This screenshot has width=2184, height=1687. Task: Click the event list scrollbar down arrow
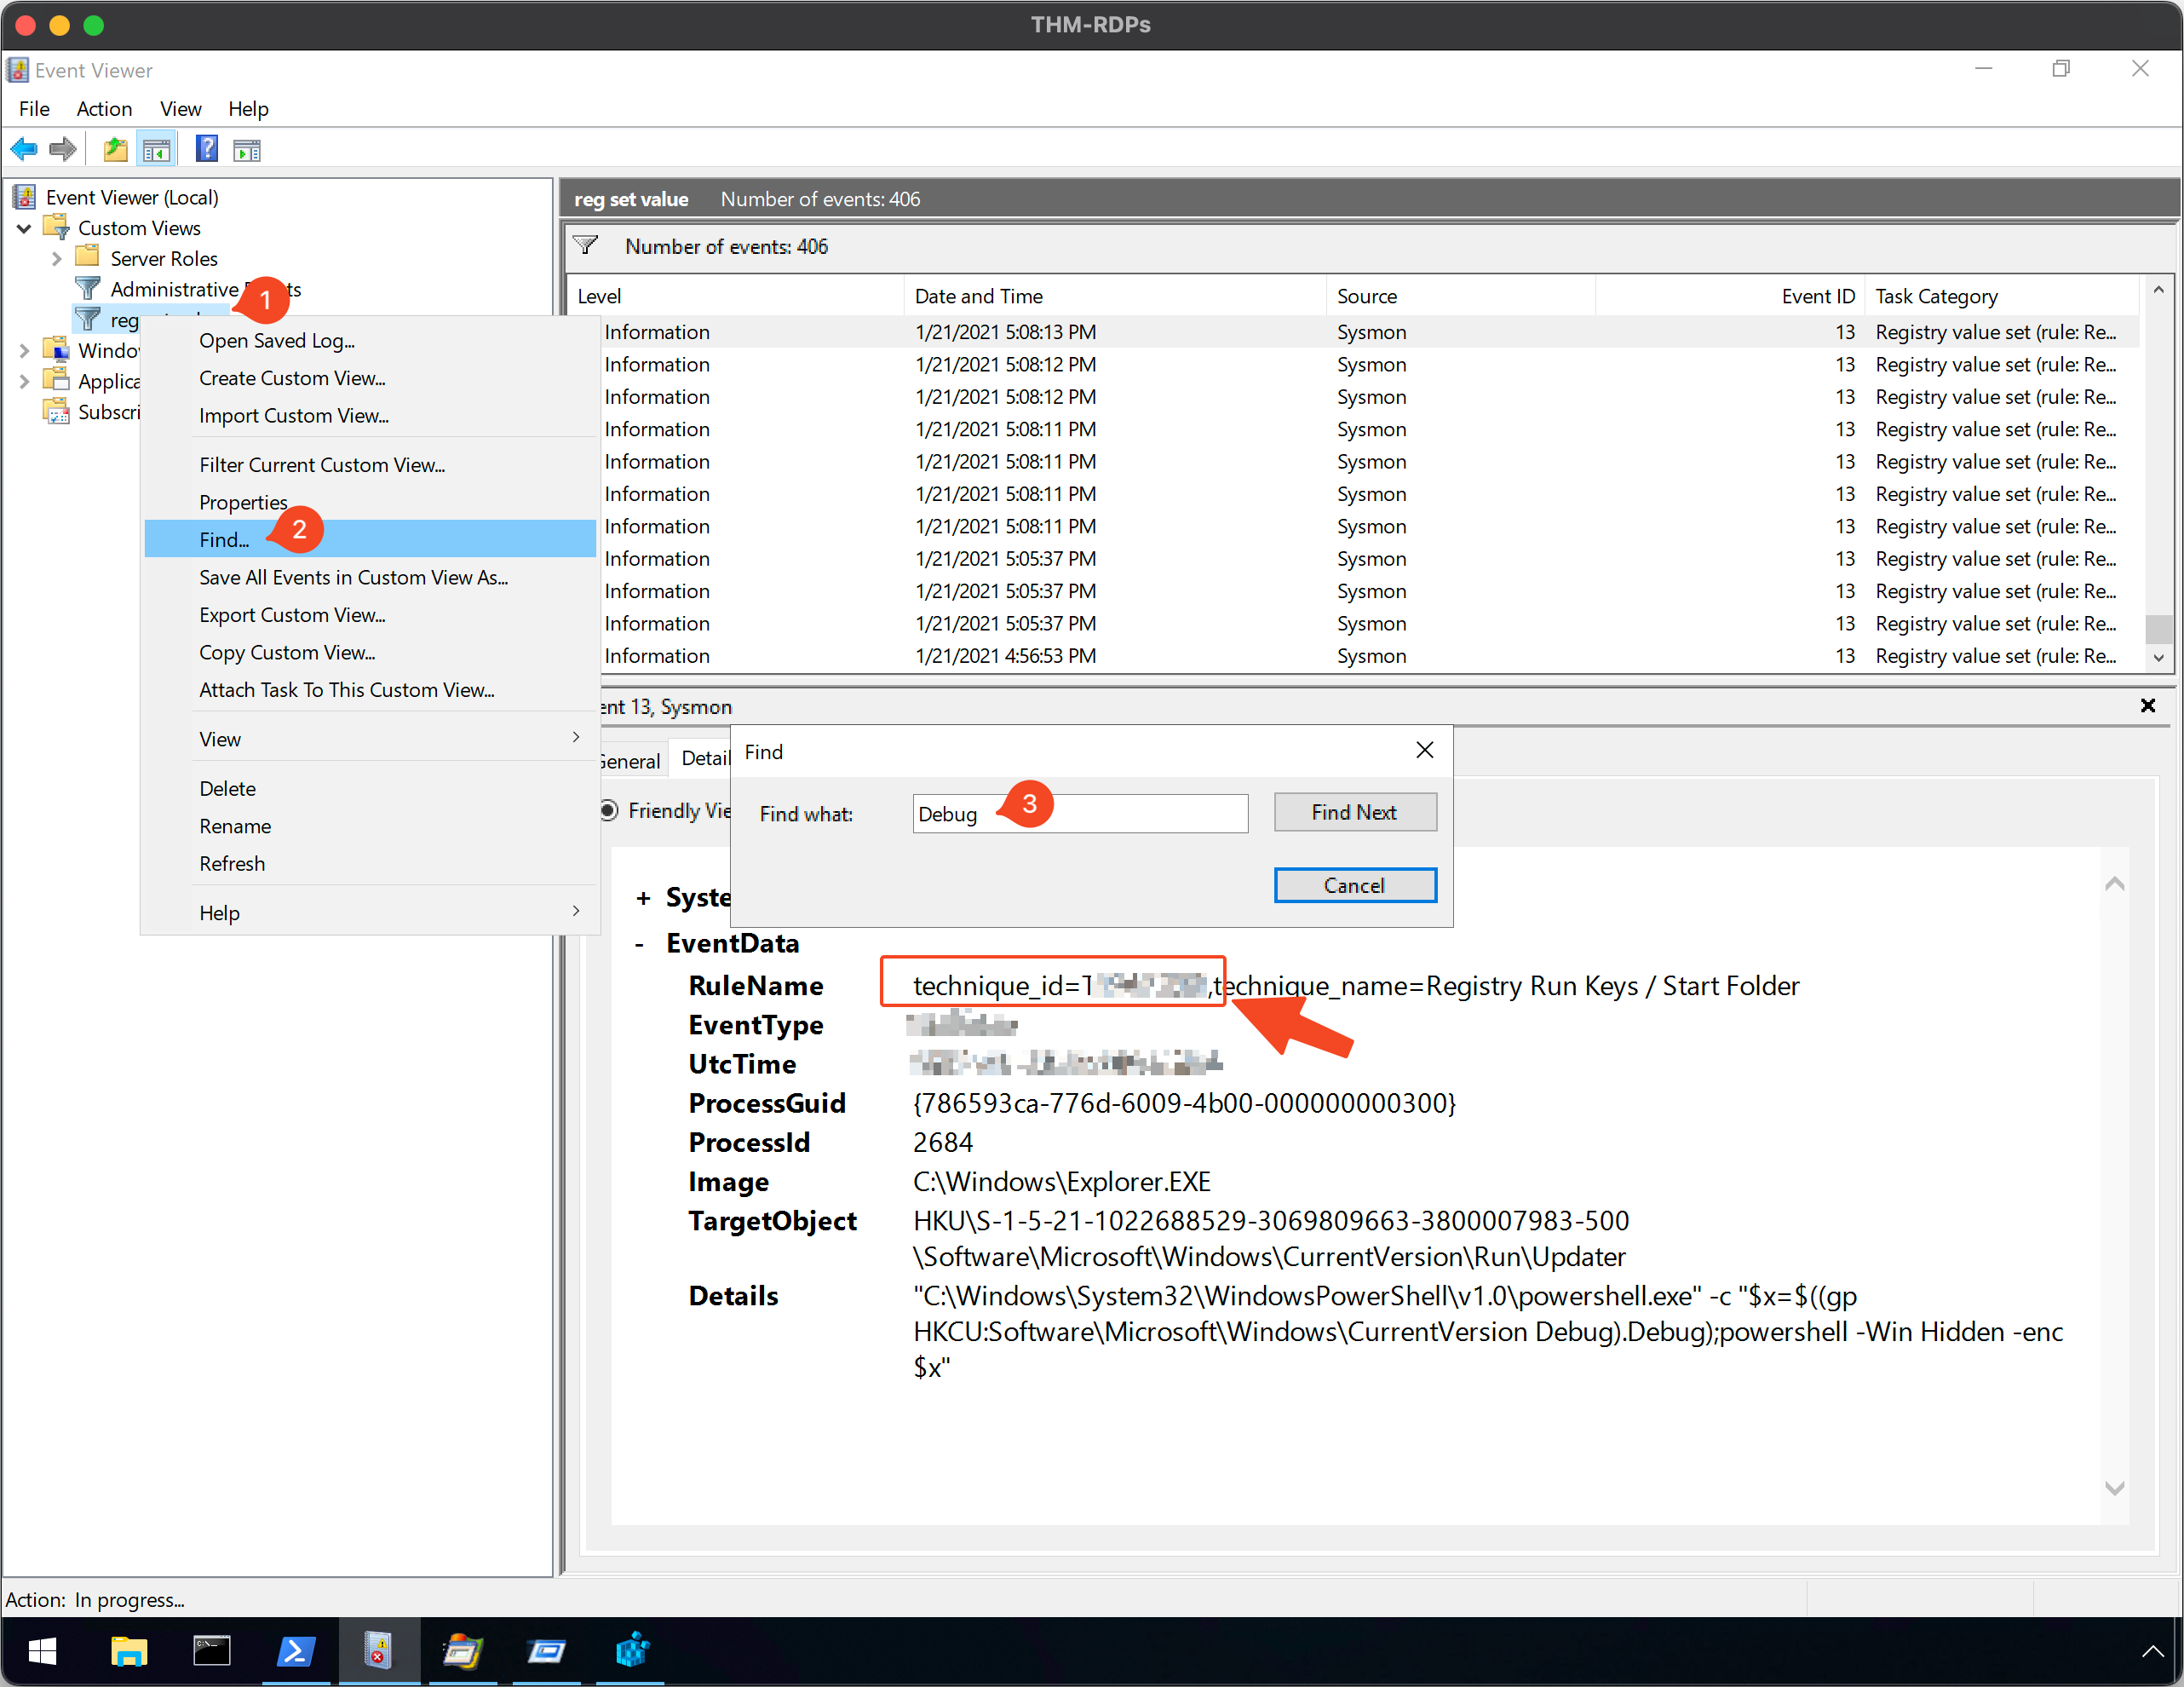2158,658
